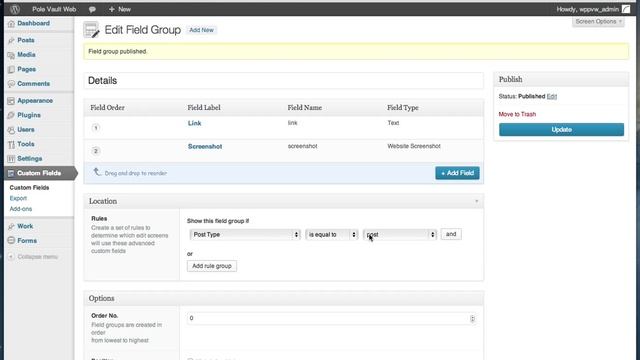The width and height of the screenshot is (640, 360).
Task: Open the comments bubble icon in admin bar
Action: (x=92, y=9)
